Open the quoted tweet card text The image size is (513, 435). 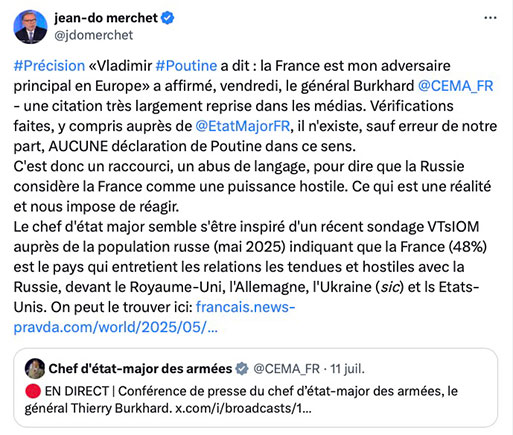(x=241, y=400)
